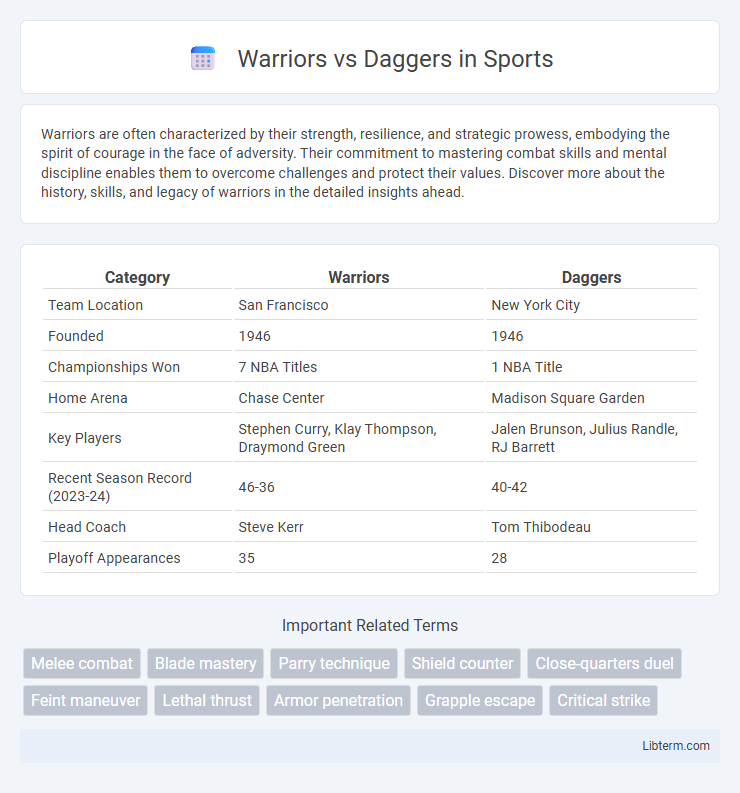Screen dimensions: 740x793
Task: Select the 'Shield counter' tag
Action: pos(462,663)
